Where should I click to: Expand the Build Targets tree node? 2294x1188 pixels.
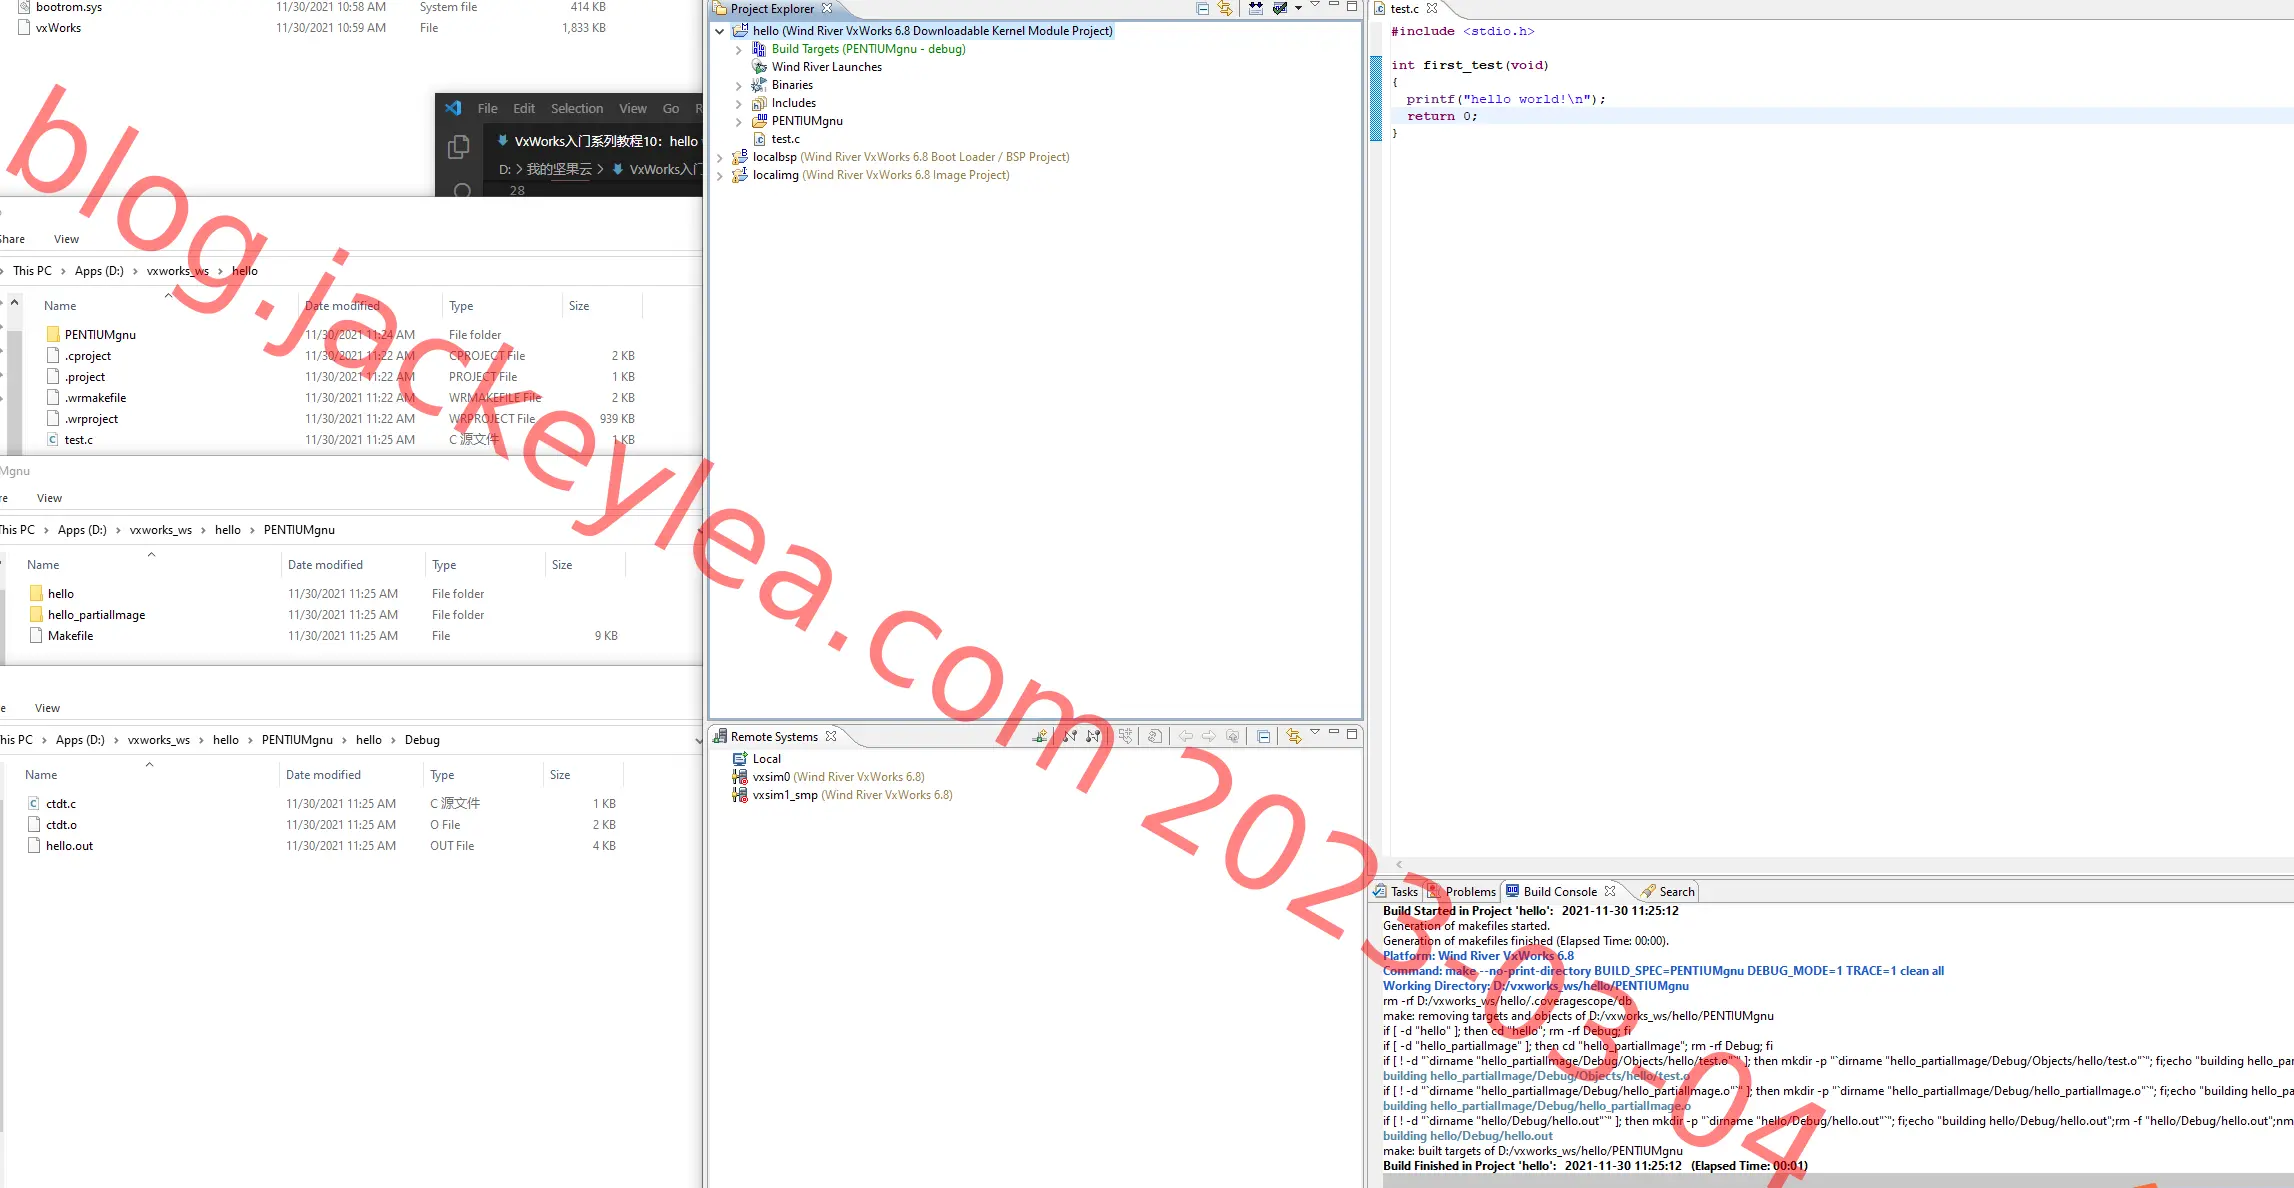tap(738, 49)
